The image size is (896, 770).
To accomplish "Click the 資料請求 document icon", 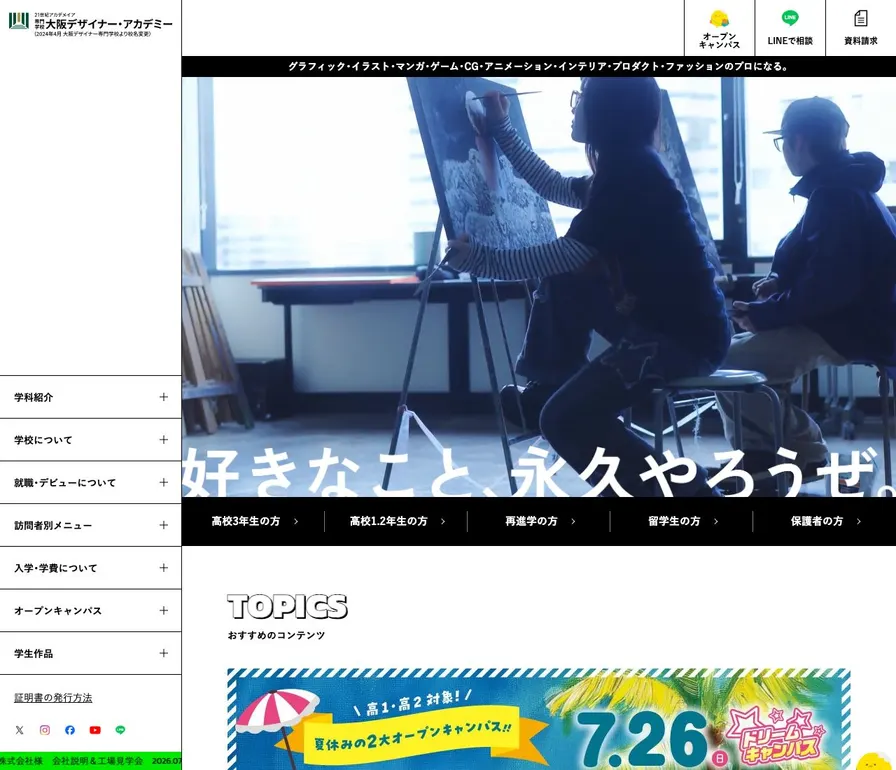I will click(x=861, y=18).
